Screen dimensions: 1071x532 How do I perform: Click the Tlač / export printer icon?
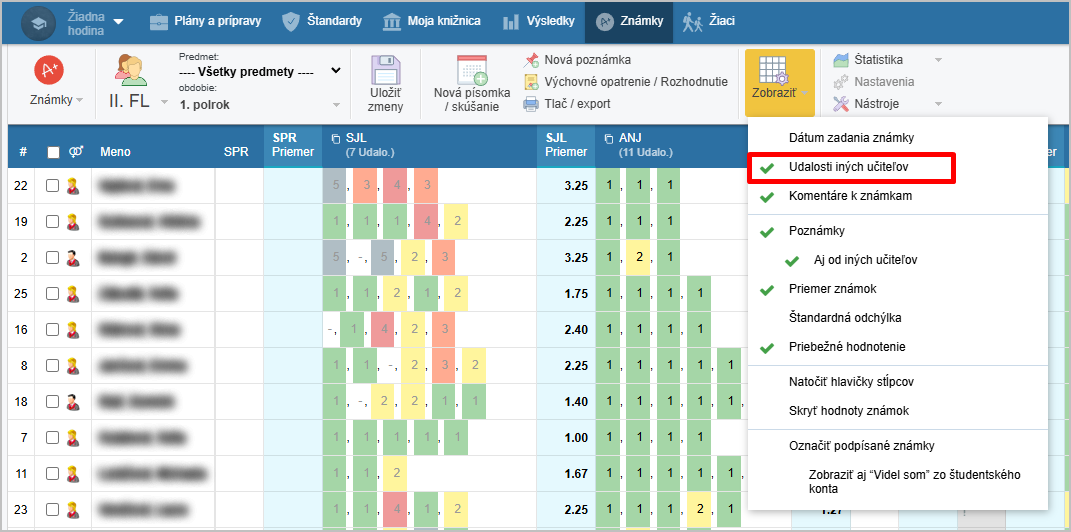(531, 104)
